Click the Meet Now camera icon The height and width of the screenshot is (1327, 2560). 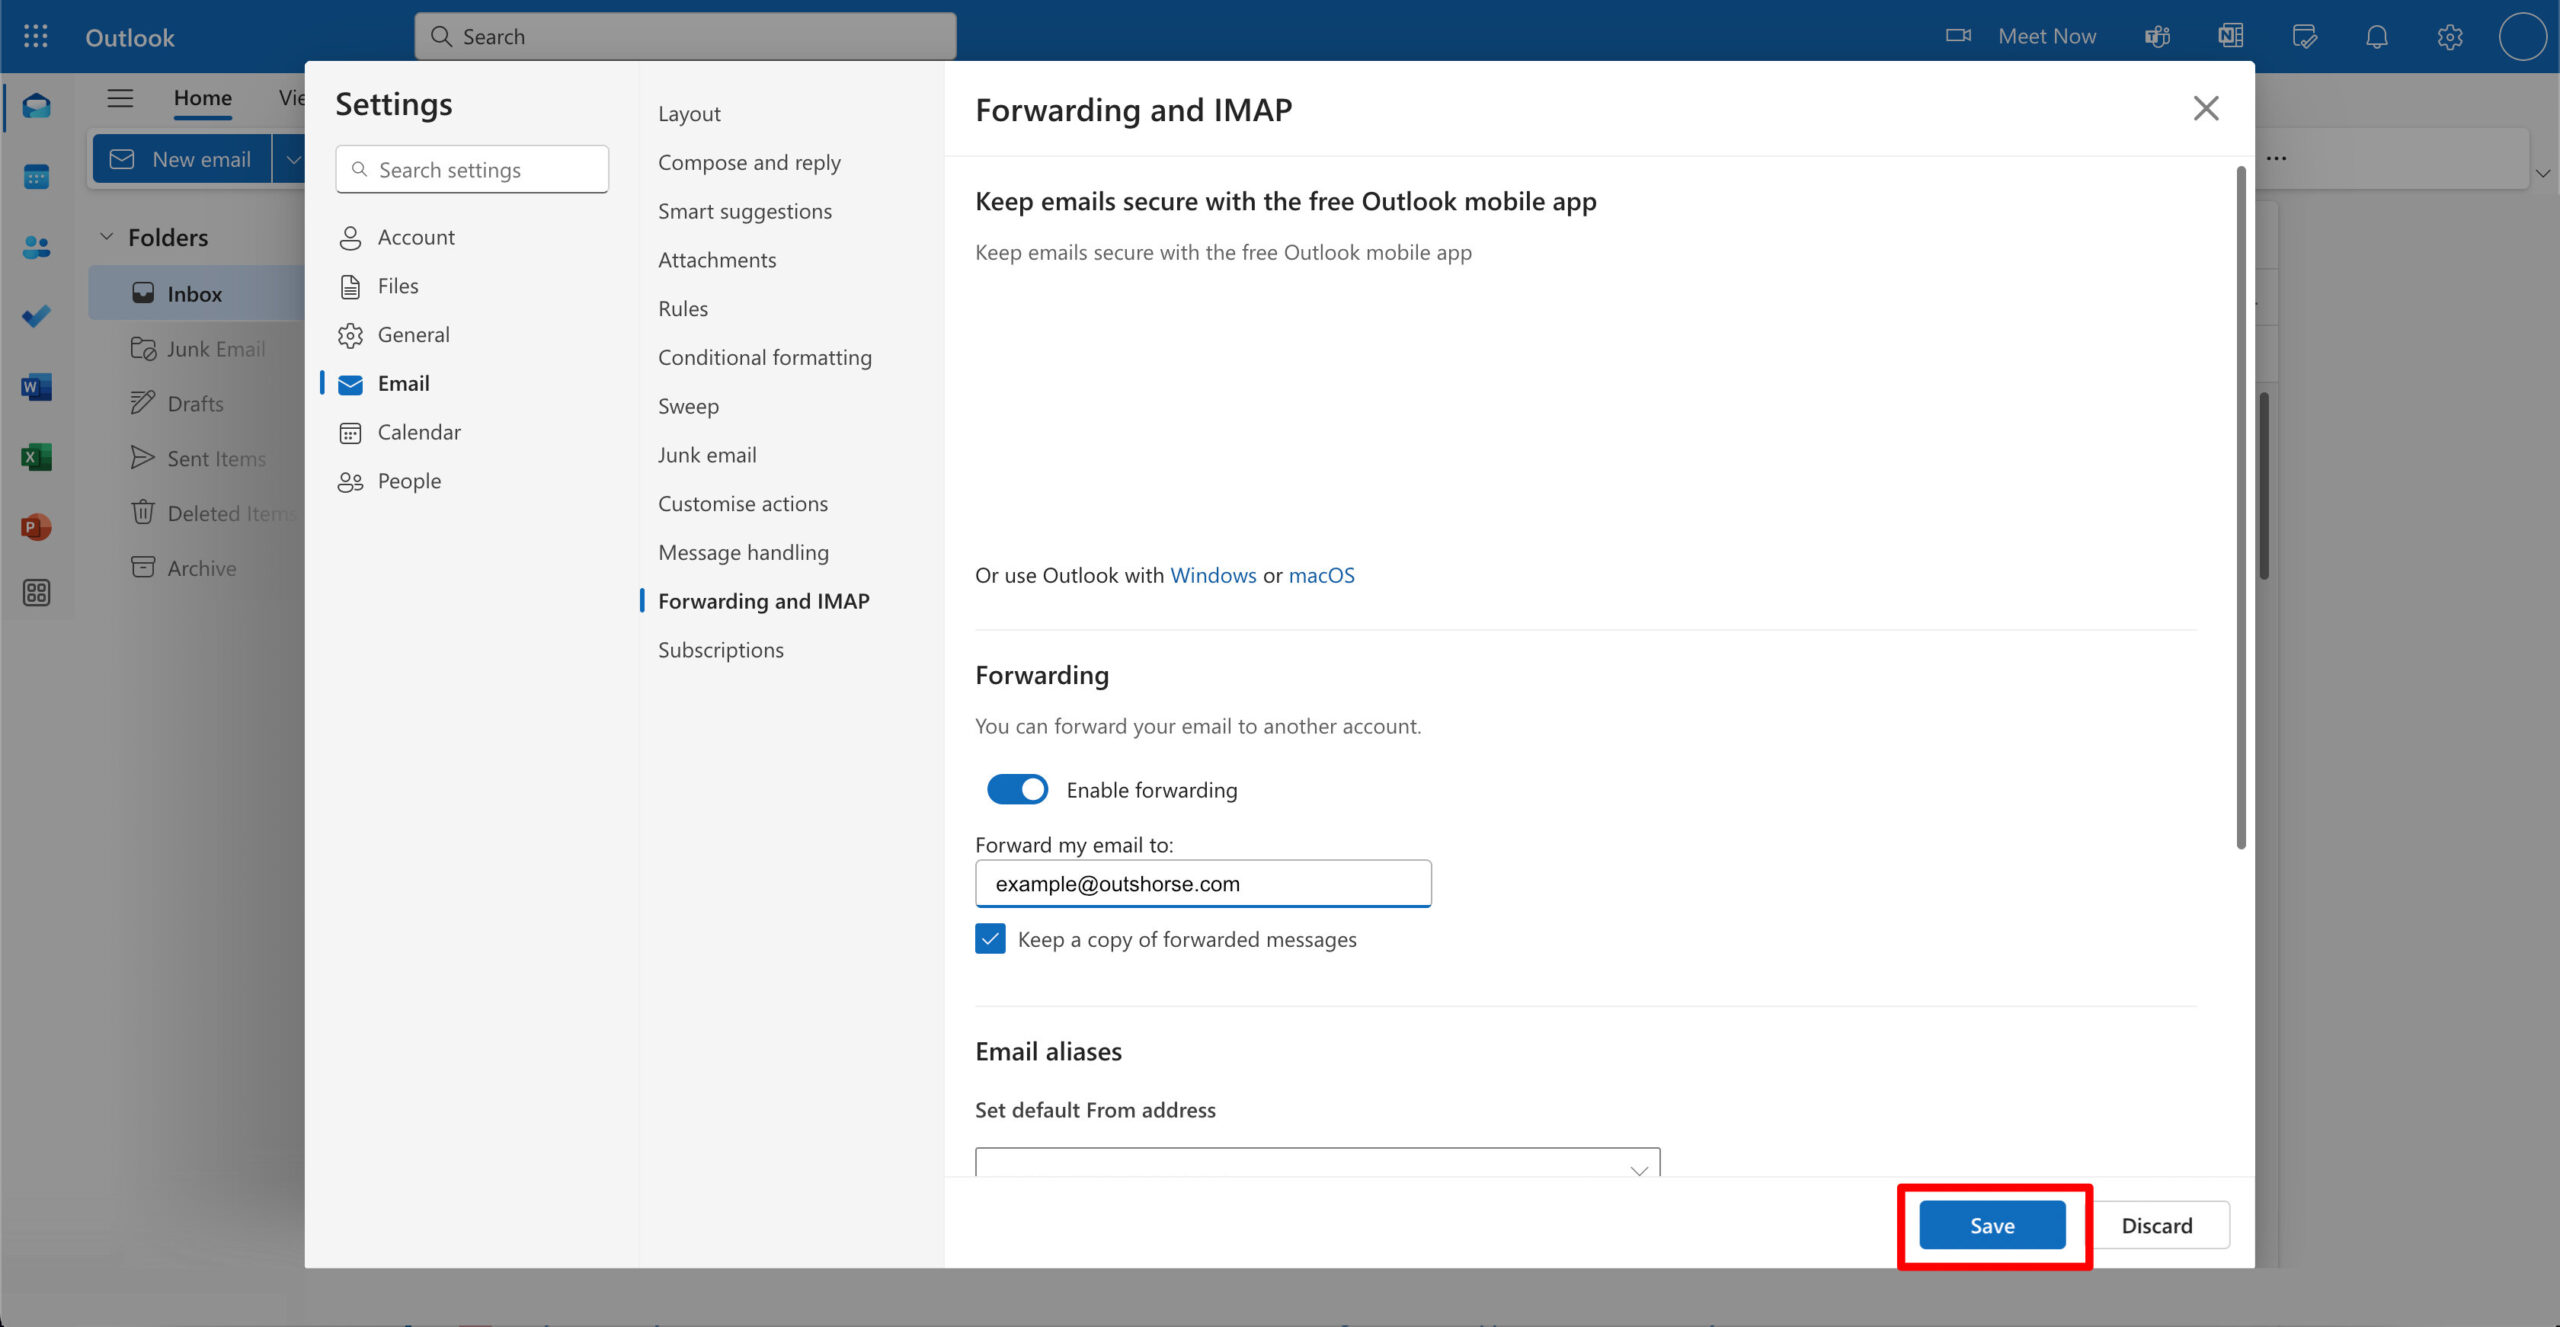[1958, 36]
